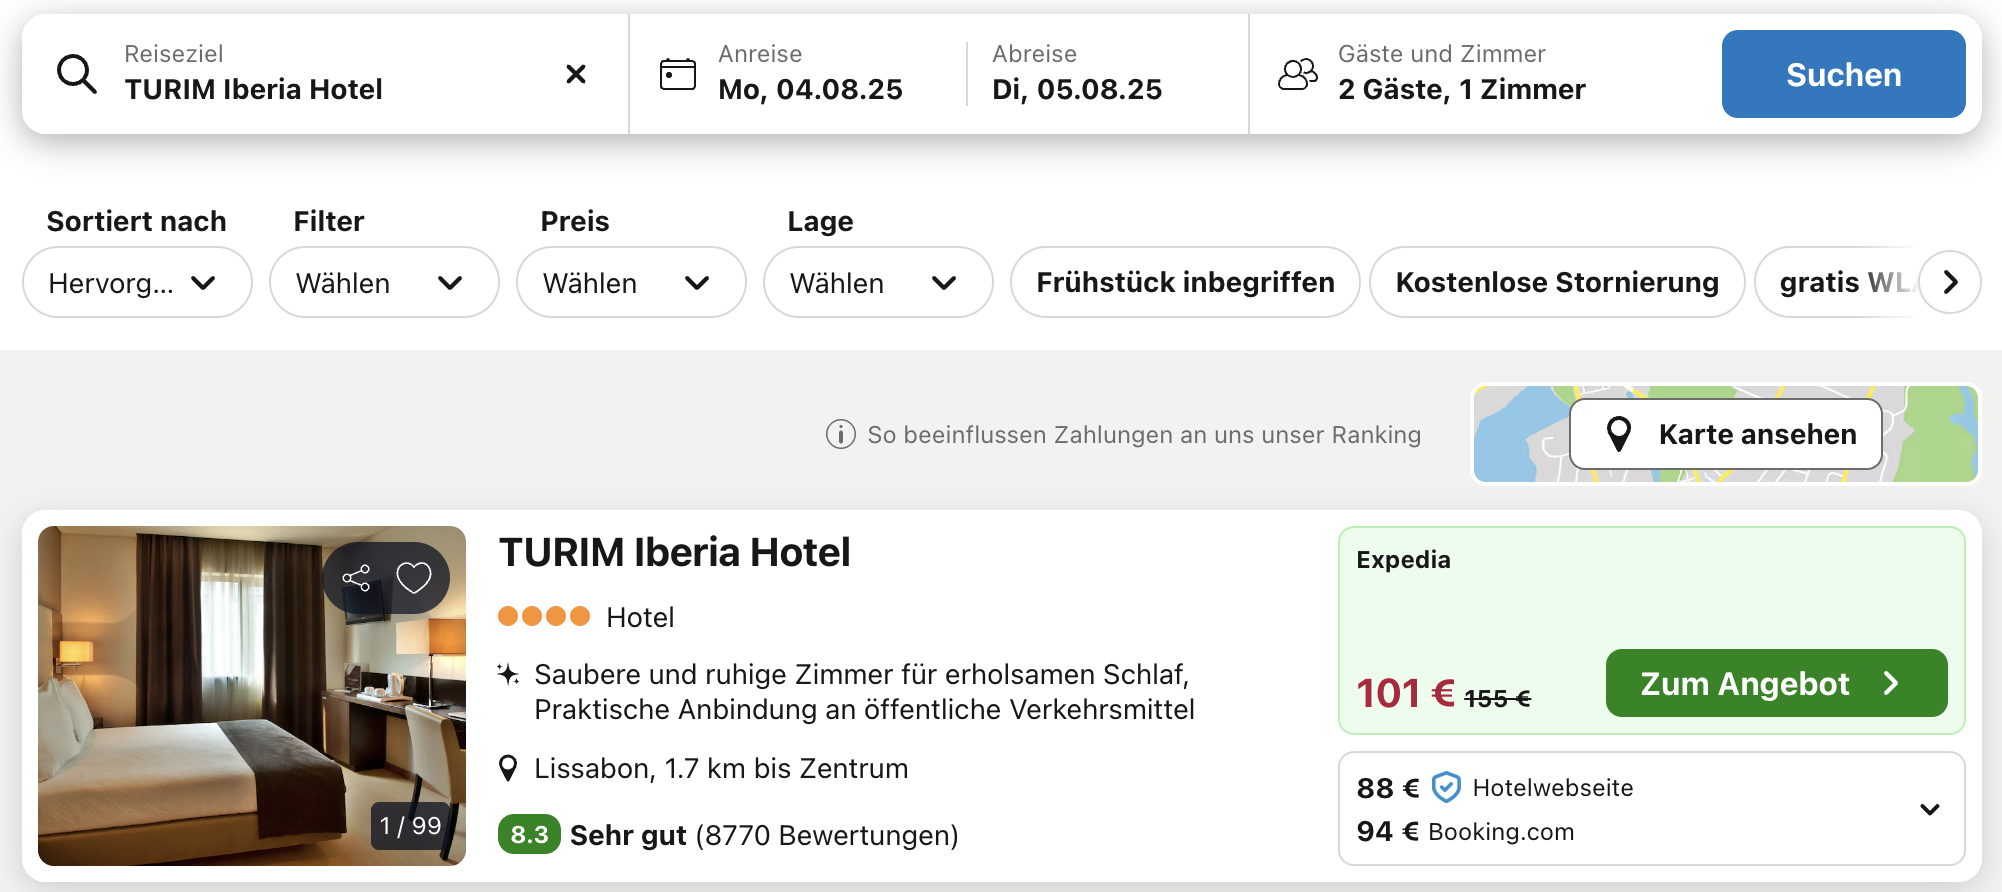2002x892 pixels.
Task: Open the Karte ansehen map button
Action: pyautogui.click(x=1726, y=434)
